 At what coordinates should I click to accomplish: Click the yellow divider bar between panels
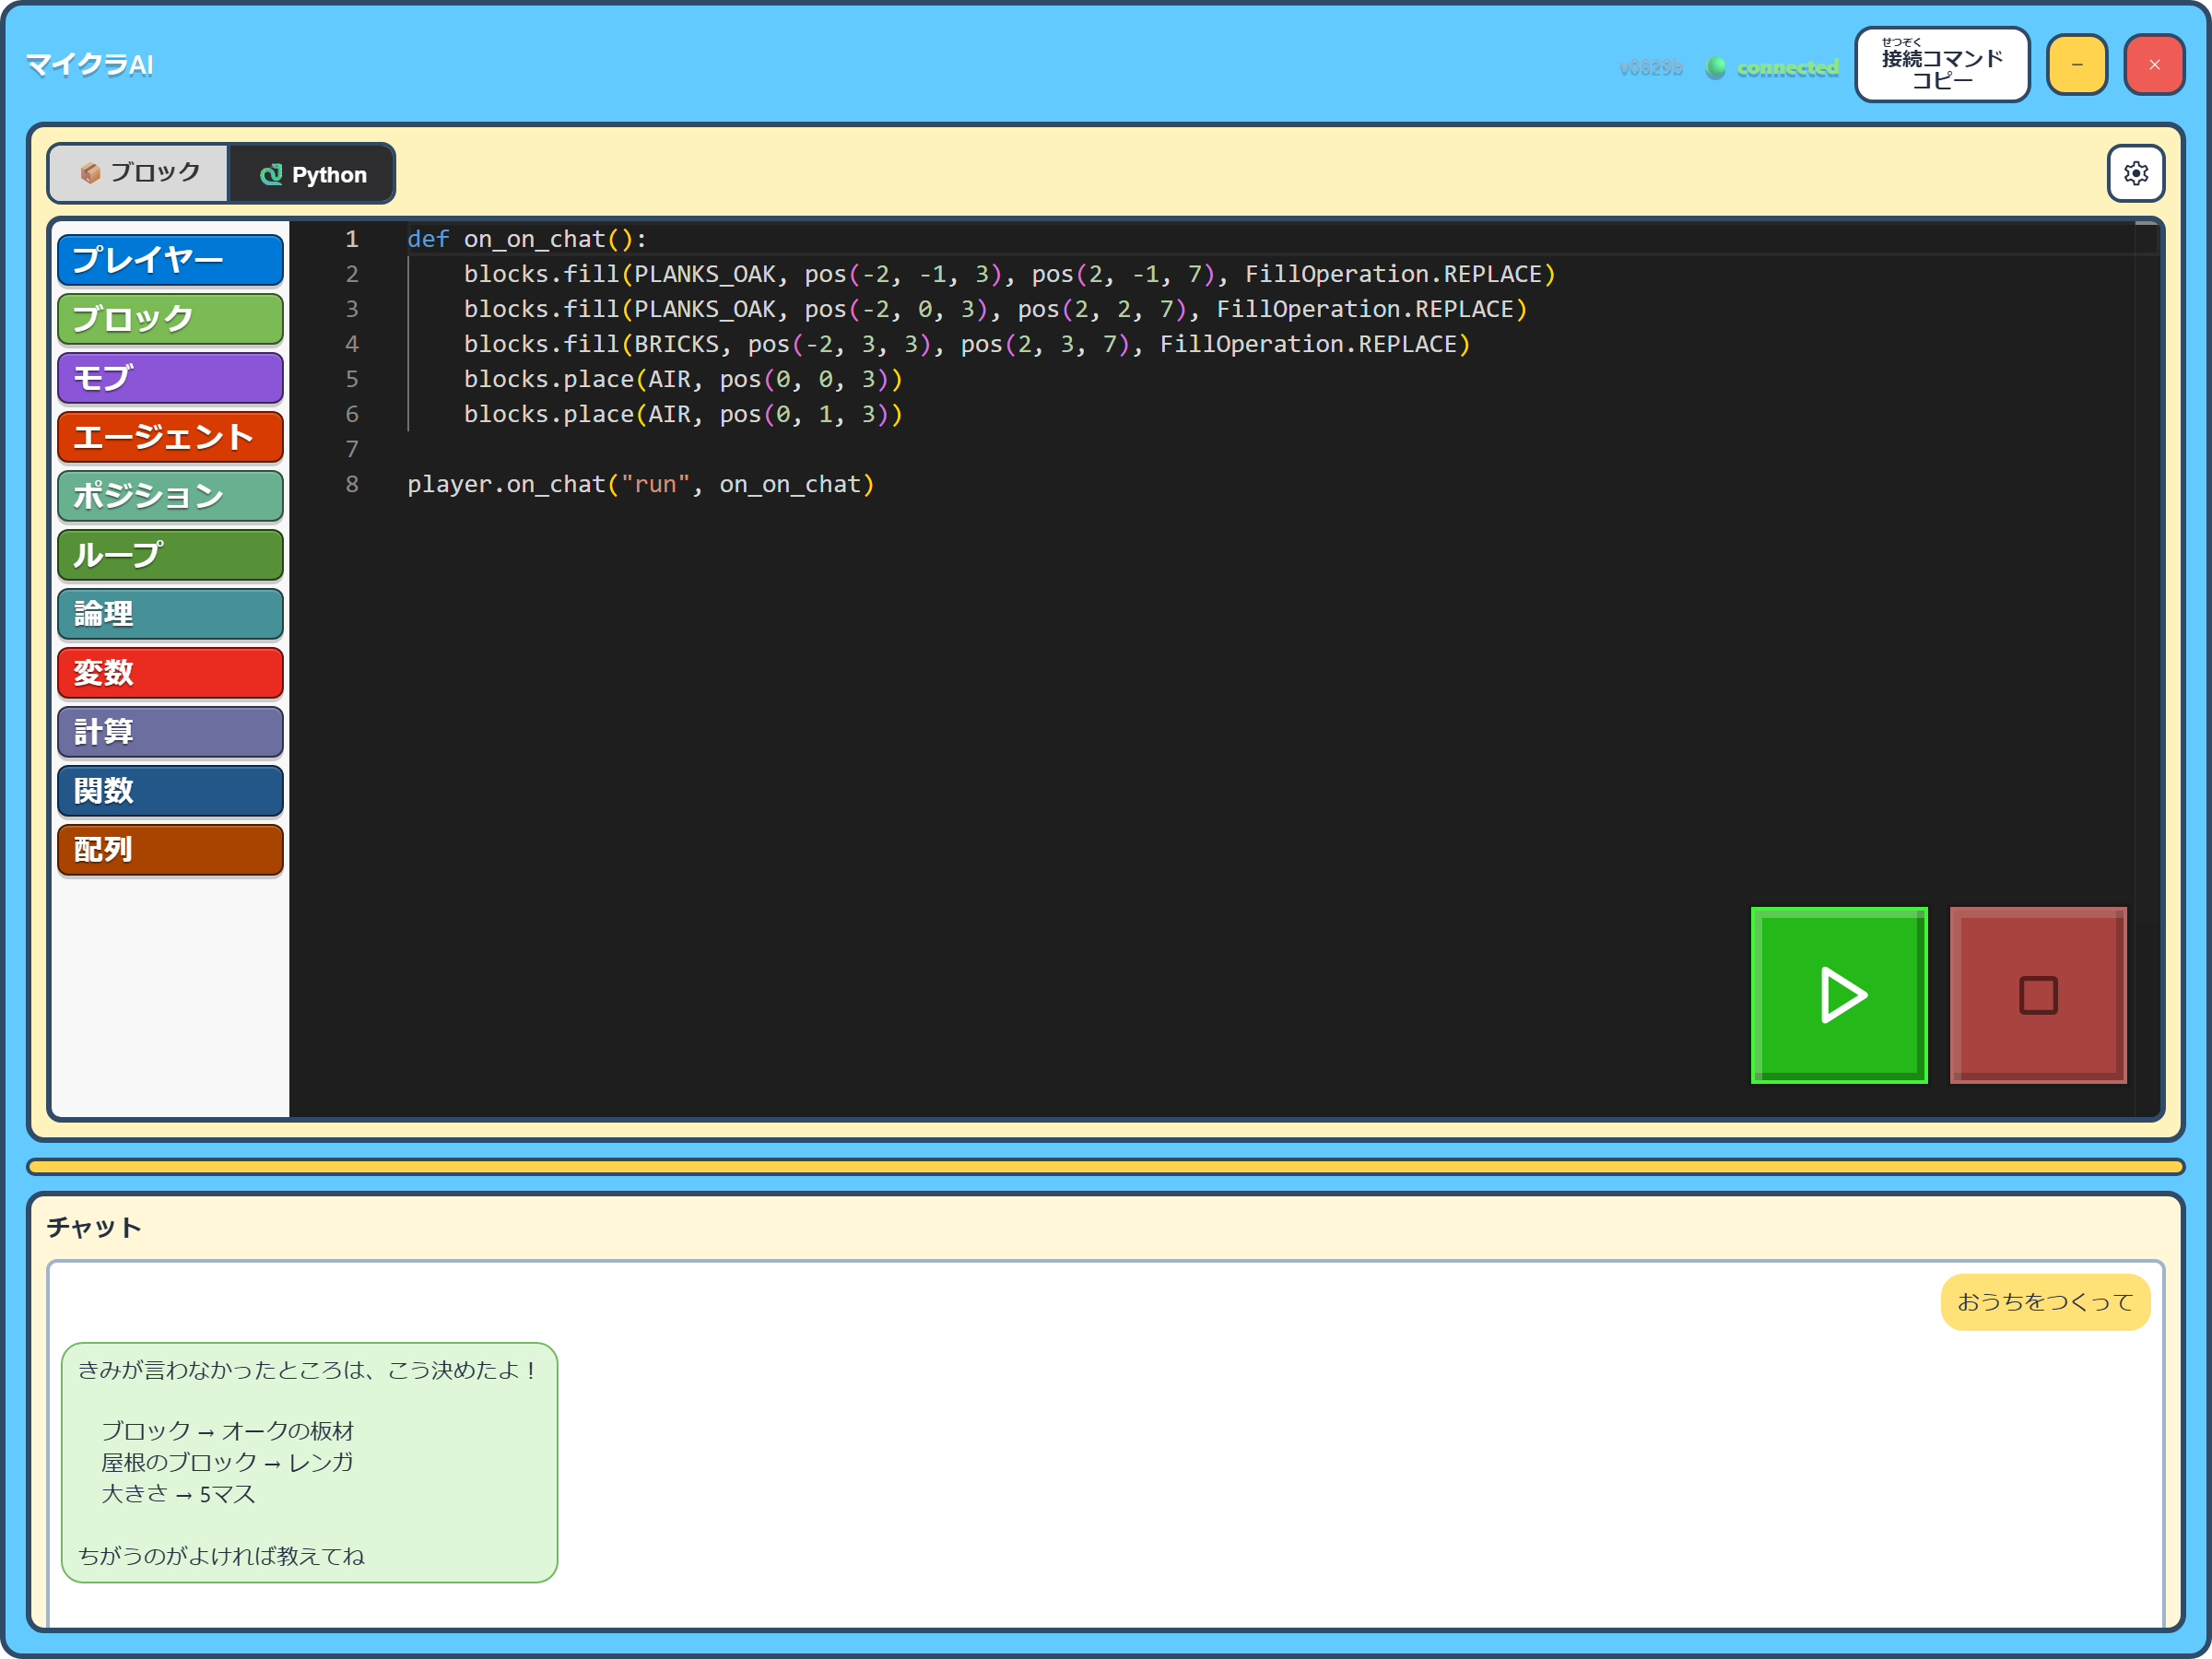click(x=1105, y=1167)
